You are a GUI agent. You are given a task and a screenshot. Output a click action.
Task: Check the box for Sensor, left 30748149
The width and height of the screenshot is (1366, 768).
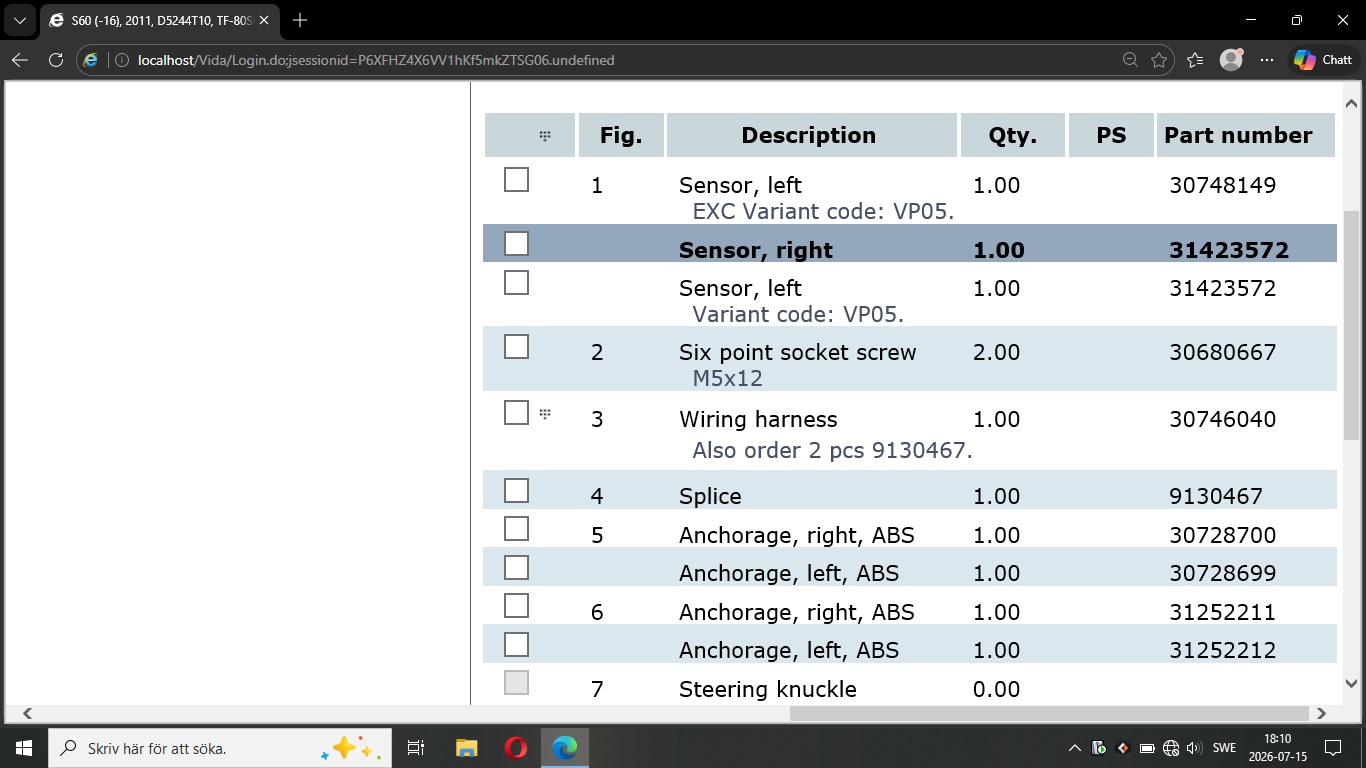(x=516, y=180)
